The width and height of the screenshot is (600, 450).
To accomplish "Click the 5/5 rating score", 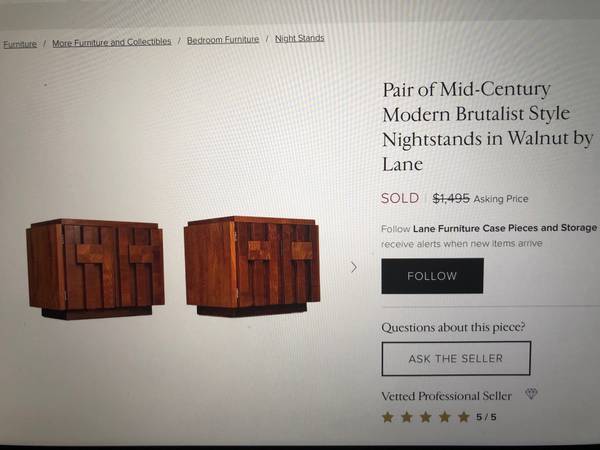I will [x=486, y=417].
